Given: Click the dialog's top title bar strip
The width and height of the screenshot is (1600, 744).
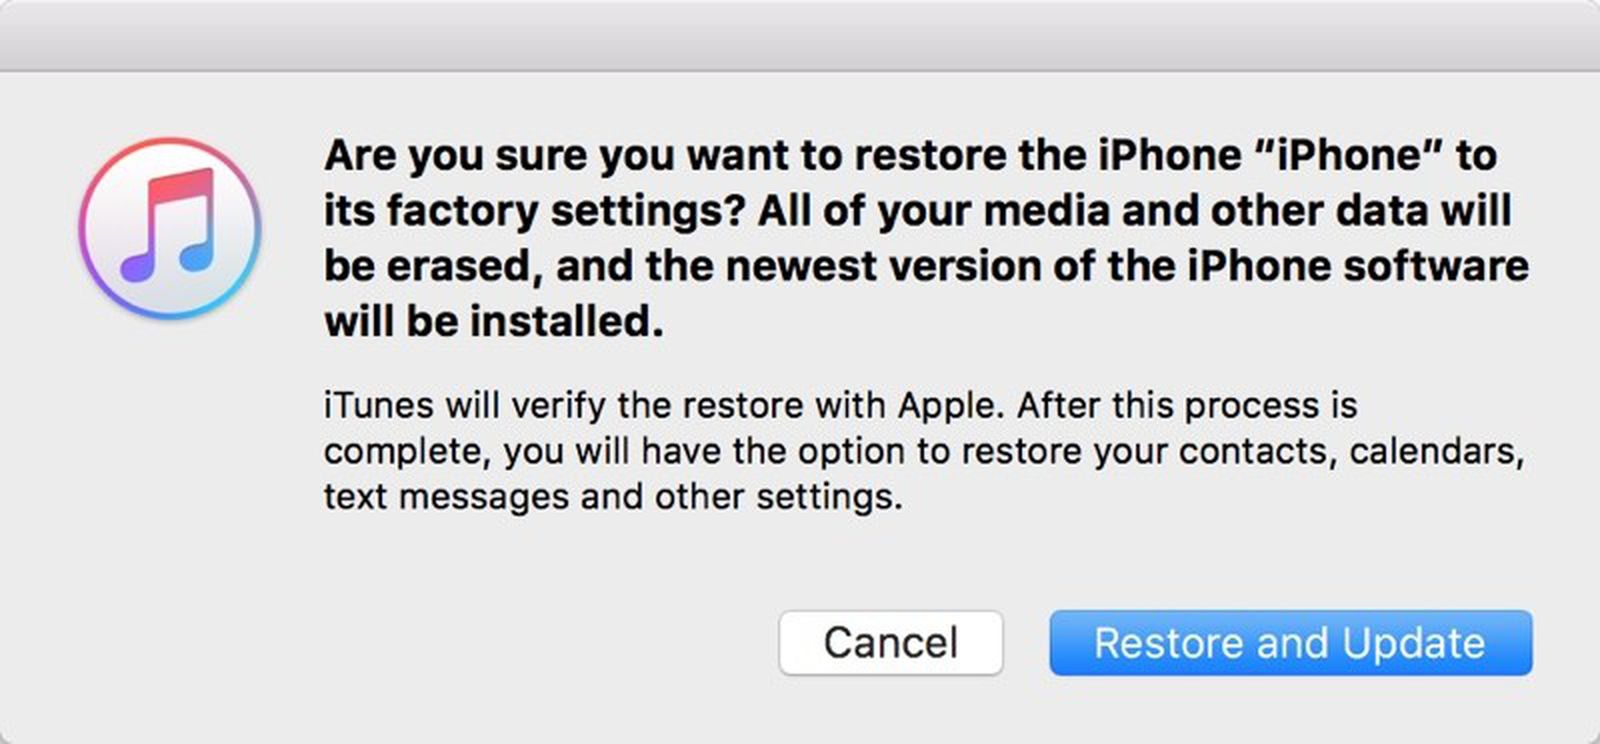Looking at the screenshot, I should click(x=800, y=35).
